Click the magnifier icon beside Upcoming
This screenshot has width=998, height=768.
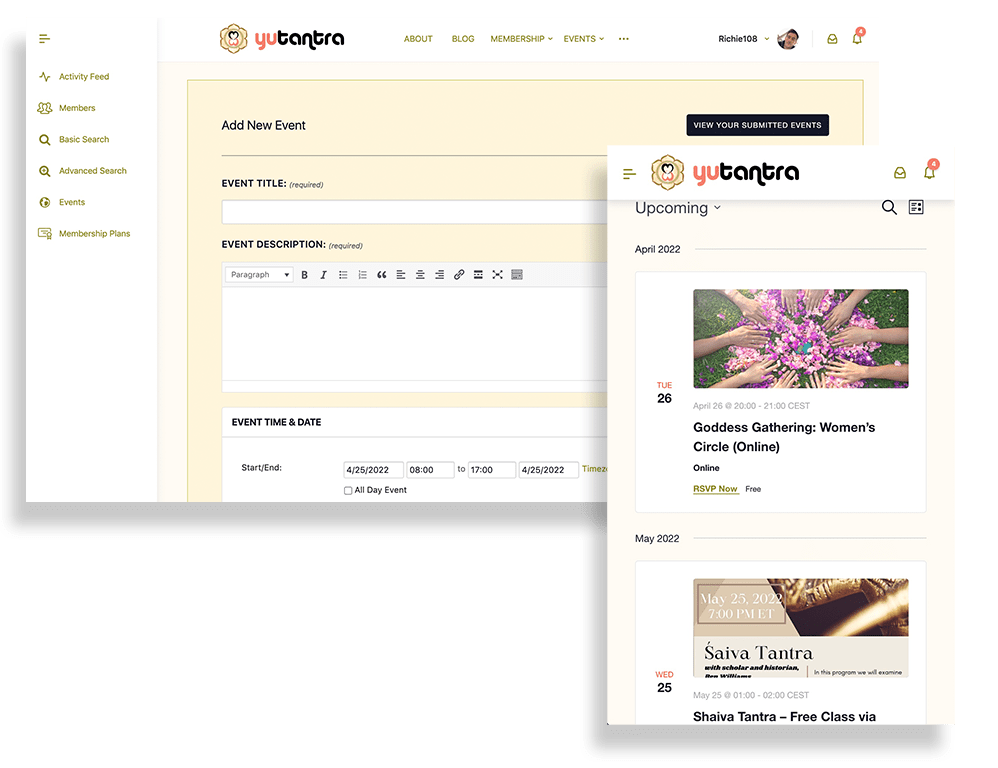889,207
